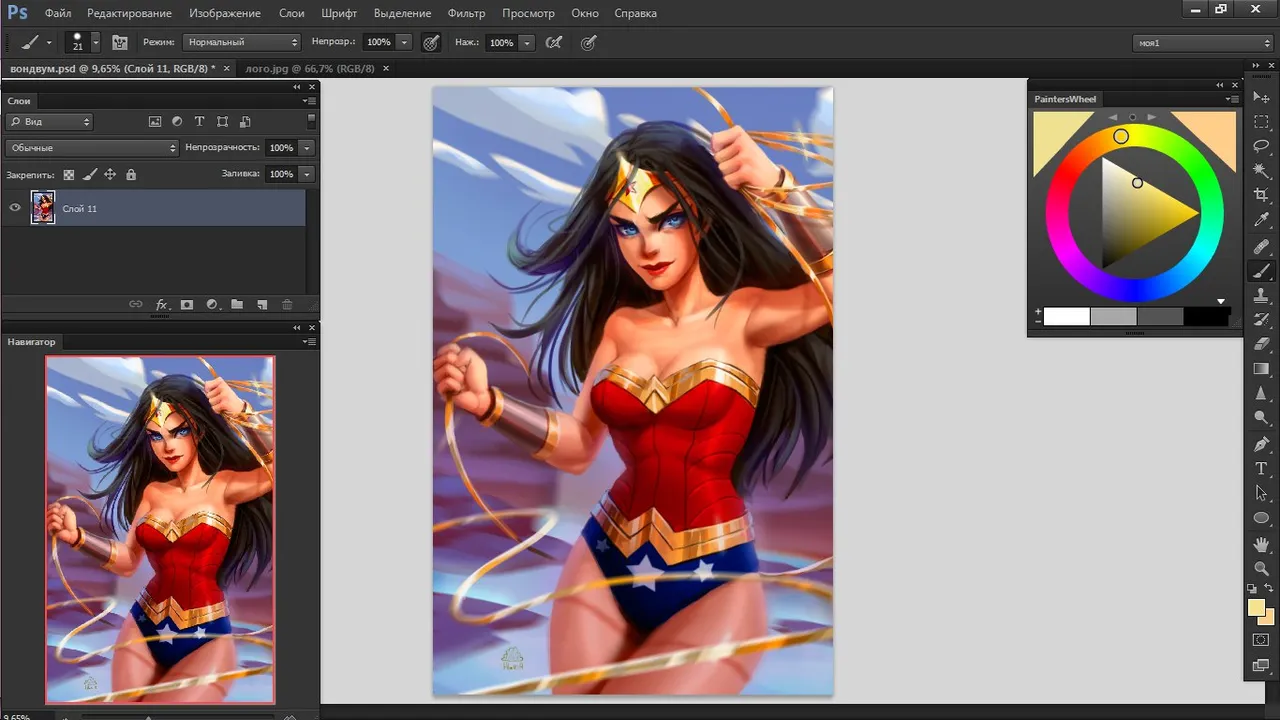Change screen mode icon
This screenshot has height=720, width=1280.
click(1261, 665)
